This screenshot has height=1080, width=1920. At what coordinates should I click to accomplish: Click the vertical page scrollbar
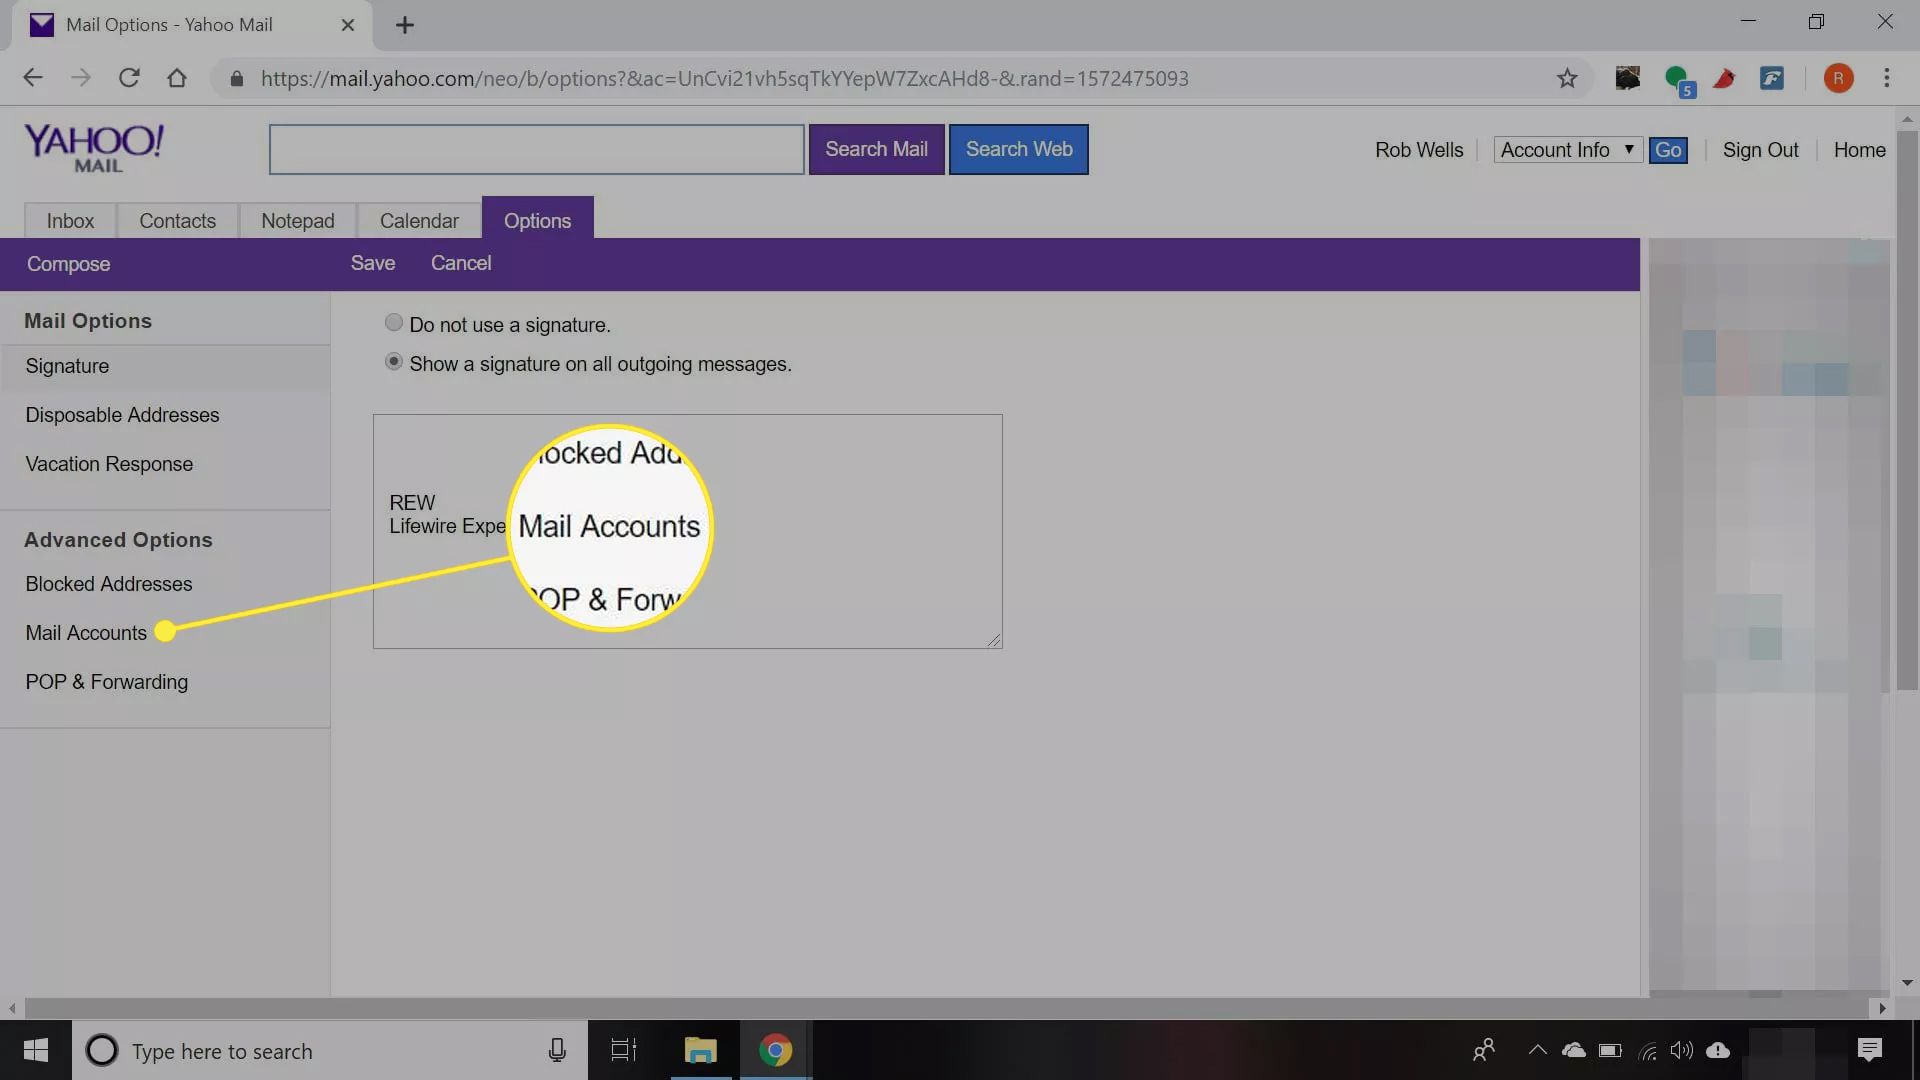point(1907,410)
